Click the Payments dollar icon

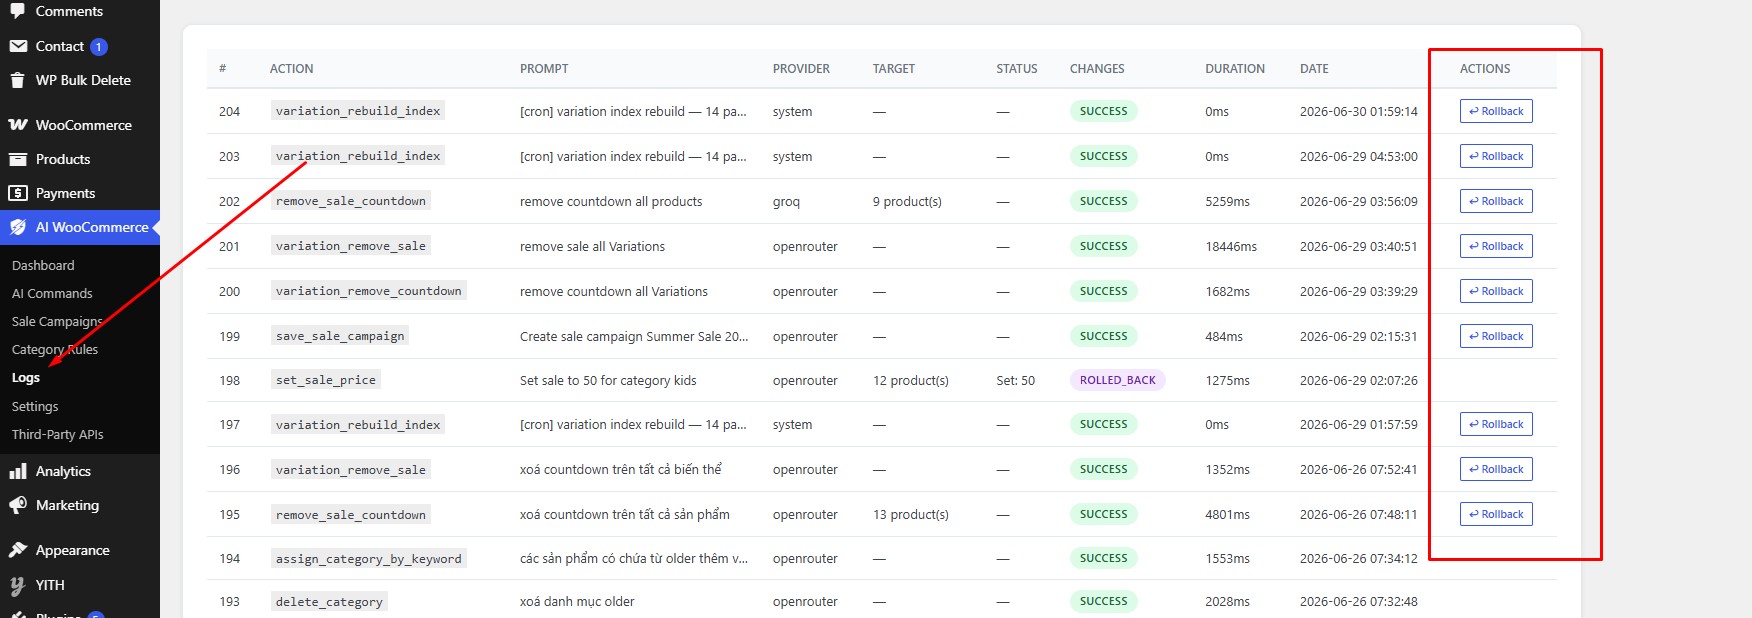(18, 193)
